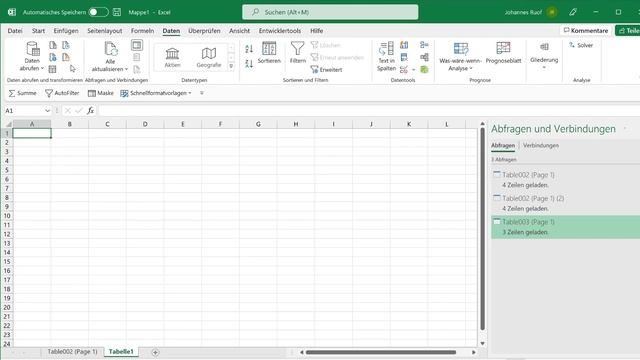Import data from Text/CSV file icon
The height and width of the screenshot is (360, 640).
click(x=53, y=45)
